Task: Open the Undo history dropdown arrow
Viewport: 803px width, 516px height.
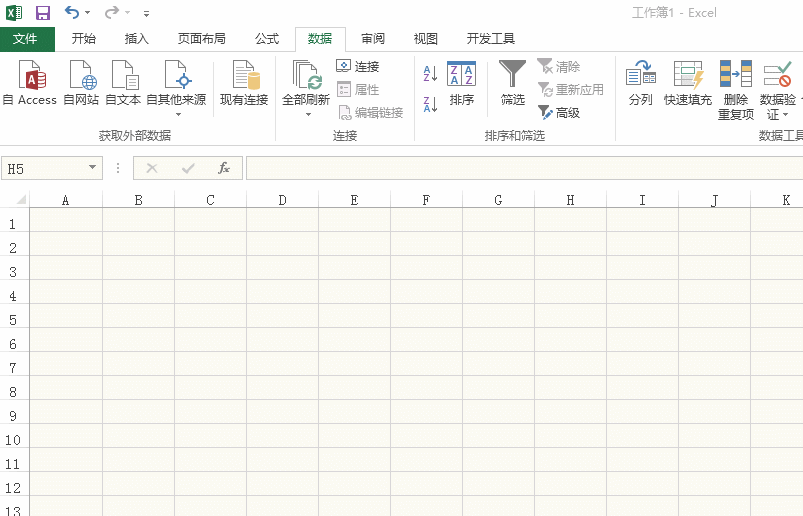Action: tap(88, 13)
